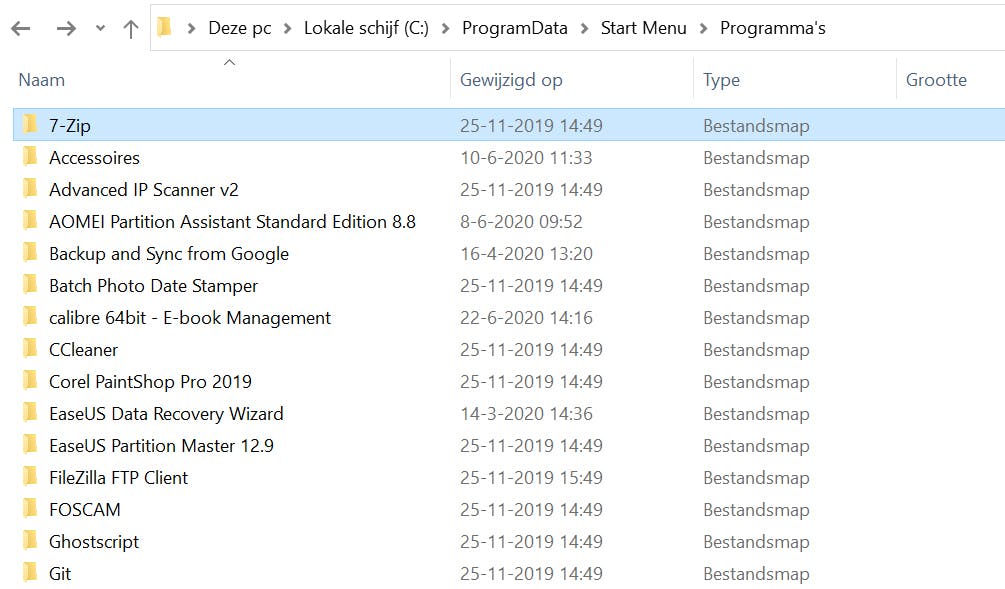This screenshot has height=589, width=1005.
Task: Click Backup and Sync from Google name
Action: (169, 254)
